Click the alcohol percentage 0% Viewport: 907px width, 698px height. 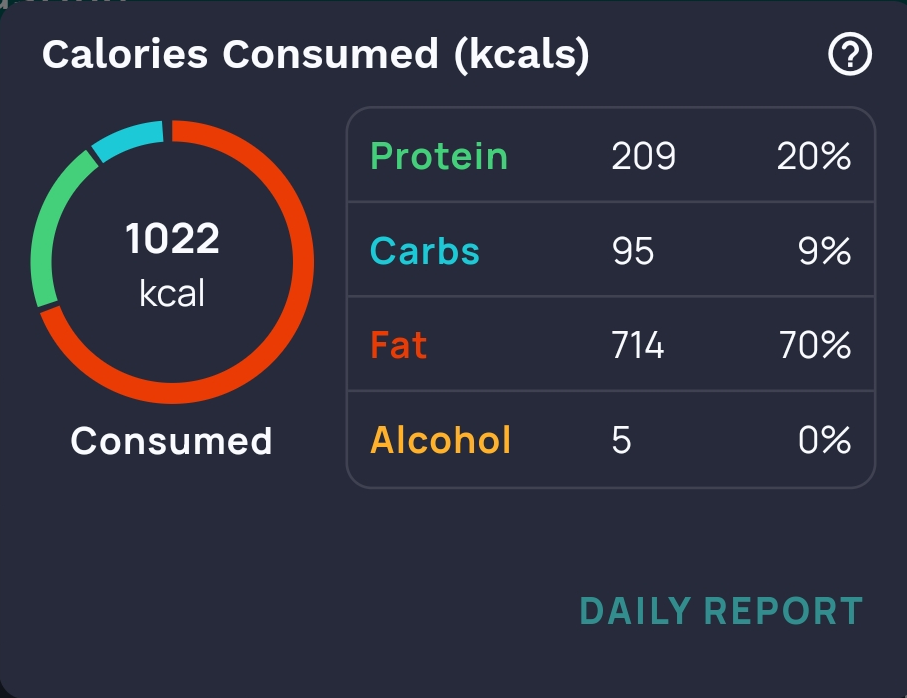tap(824, 440)
